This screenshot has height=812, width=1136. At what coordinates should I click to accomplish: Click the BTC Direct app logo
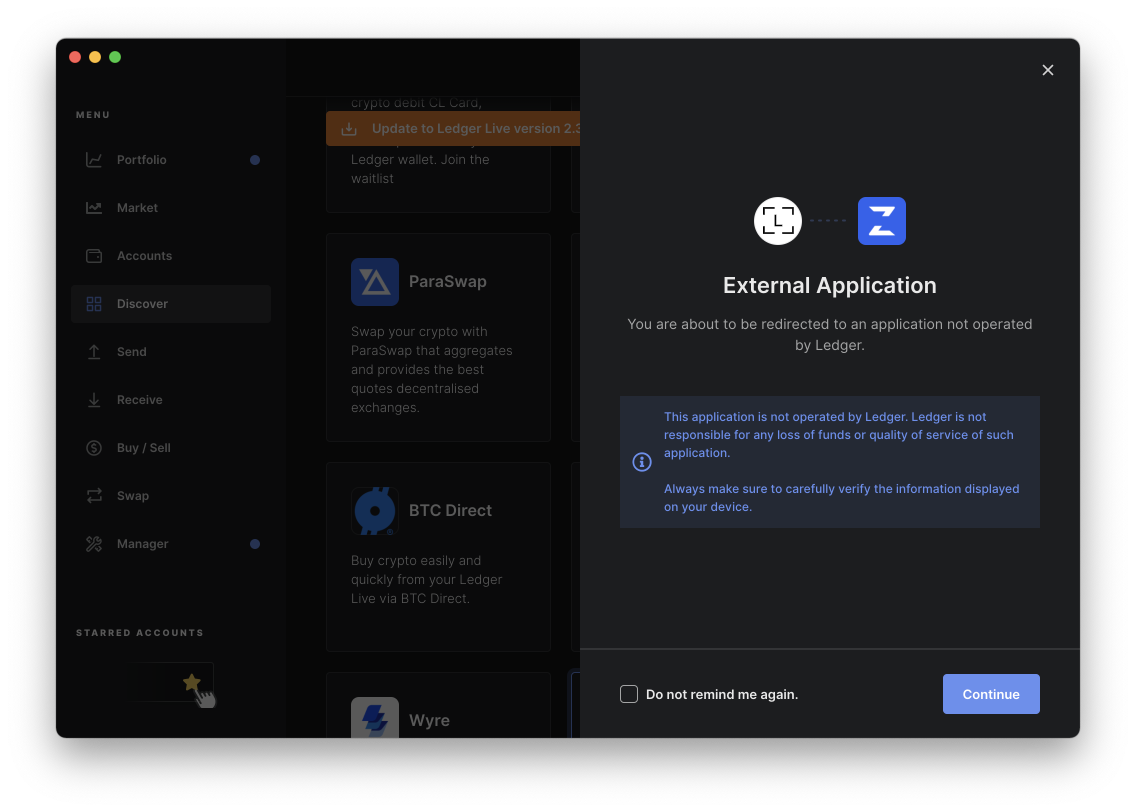click(x=375, y=511)
